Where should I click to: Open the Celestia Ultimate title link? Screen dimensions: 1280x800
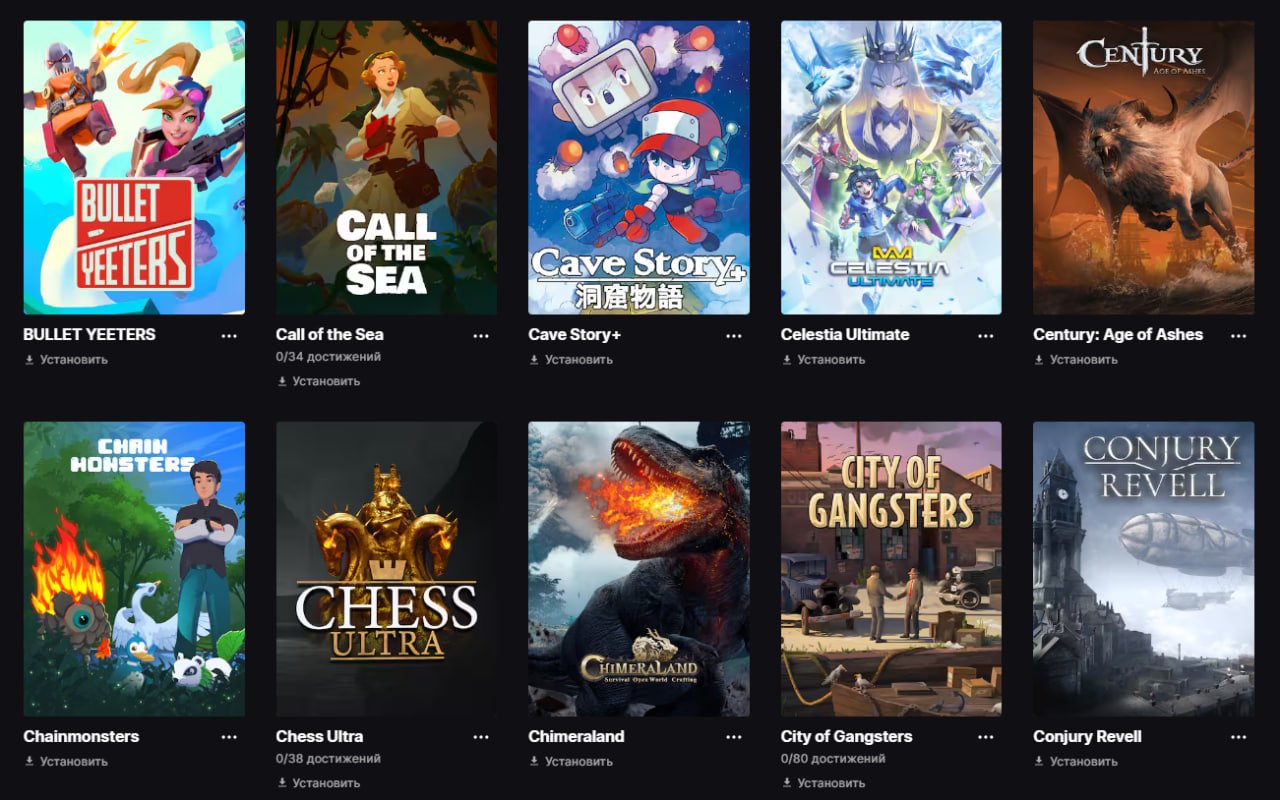845,334
